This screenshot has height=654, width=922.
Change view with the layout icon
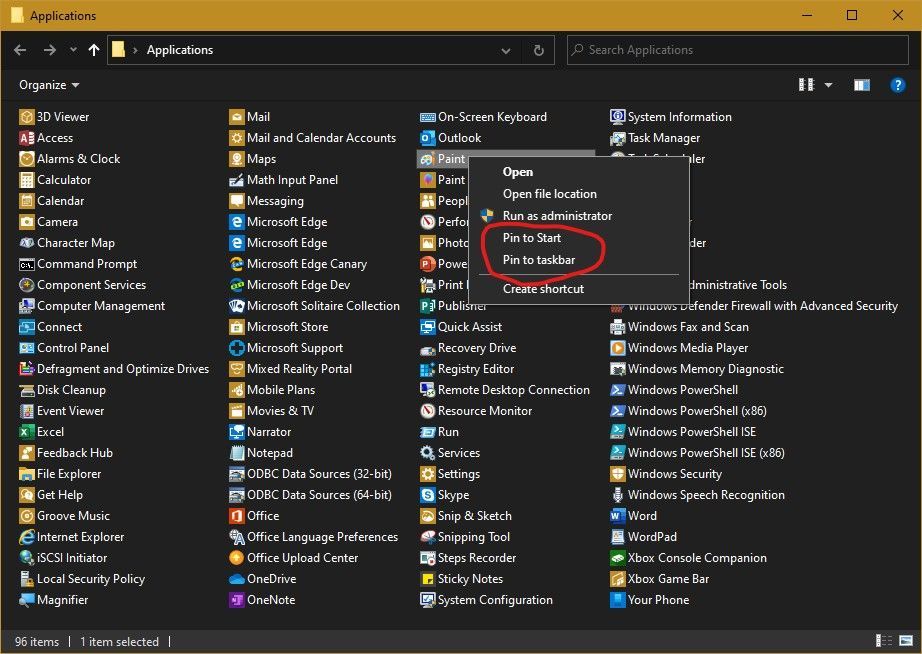(806, 85)
